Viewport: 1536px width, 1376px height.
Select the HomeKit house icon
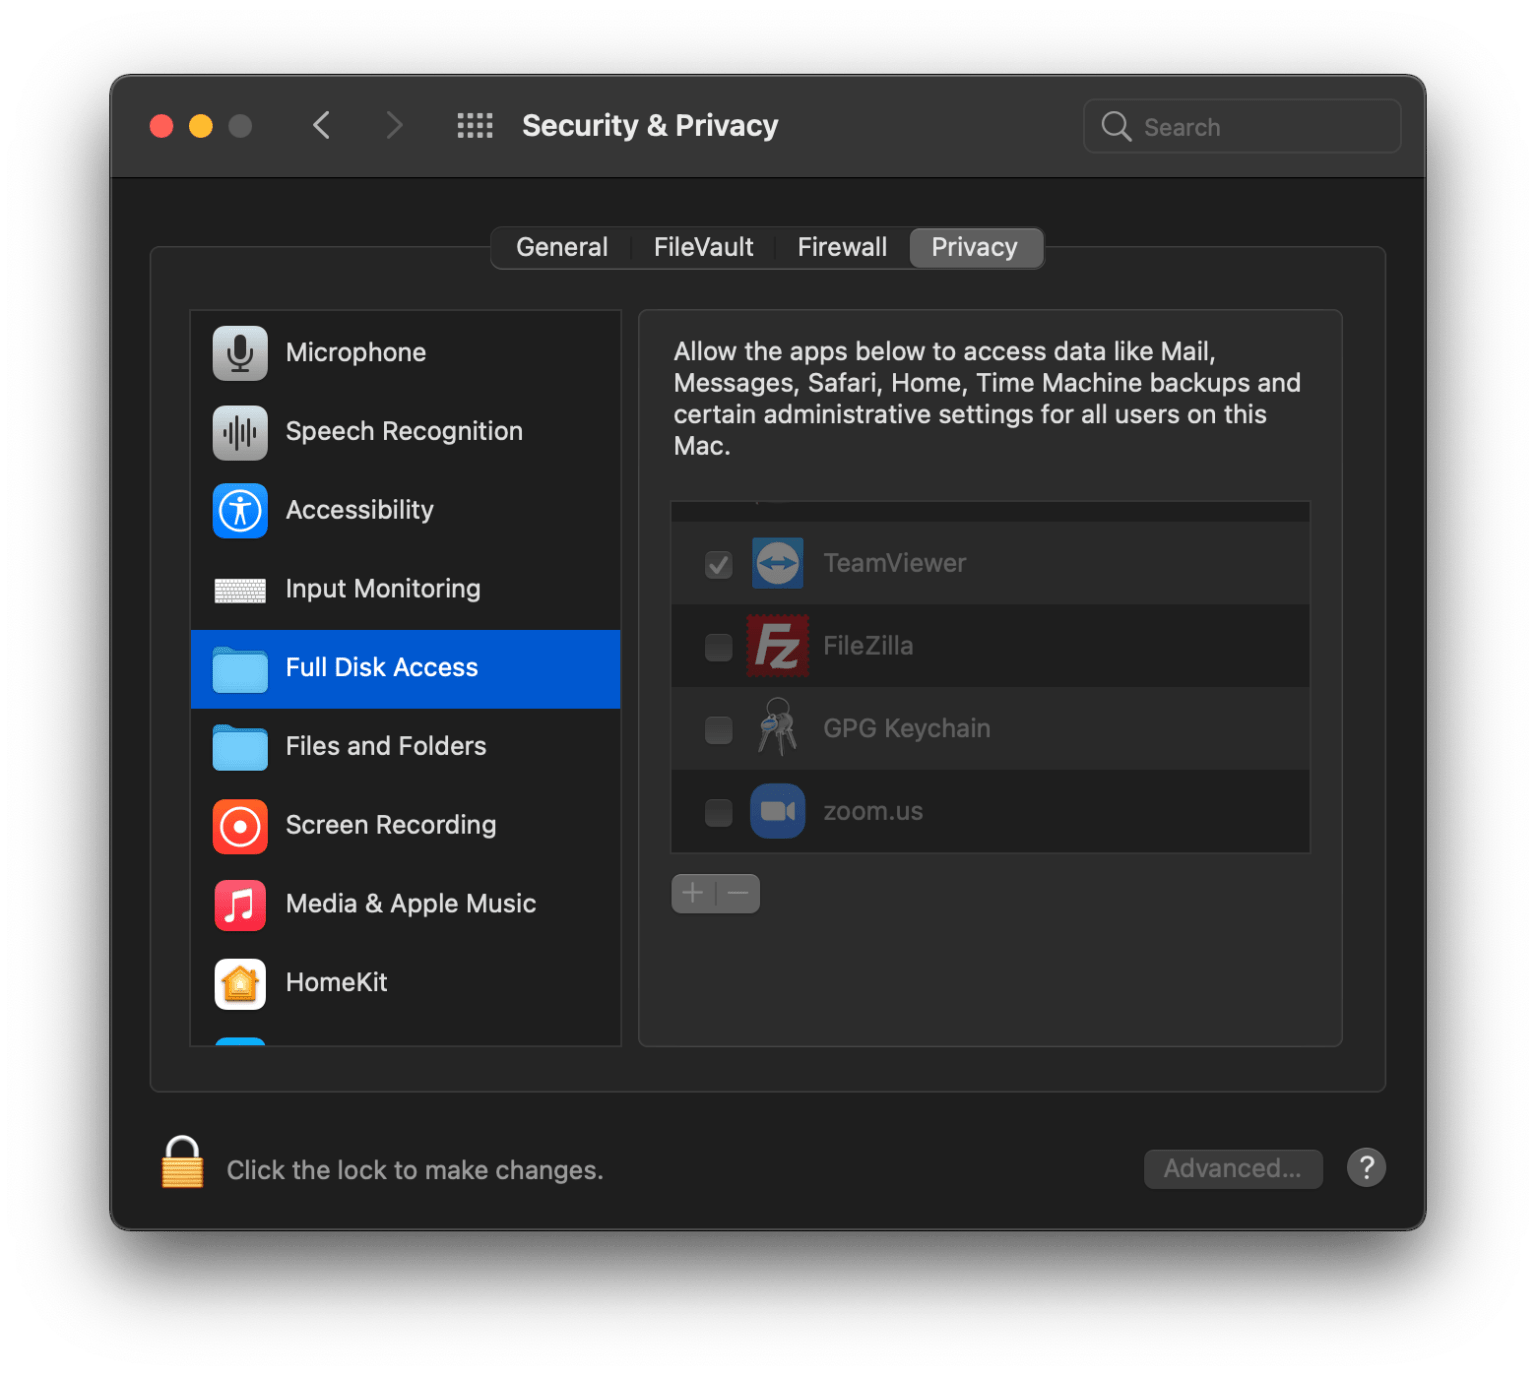click(x=239, y=983)
